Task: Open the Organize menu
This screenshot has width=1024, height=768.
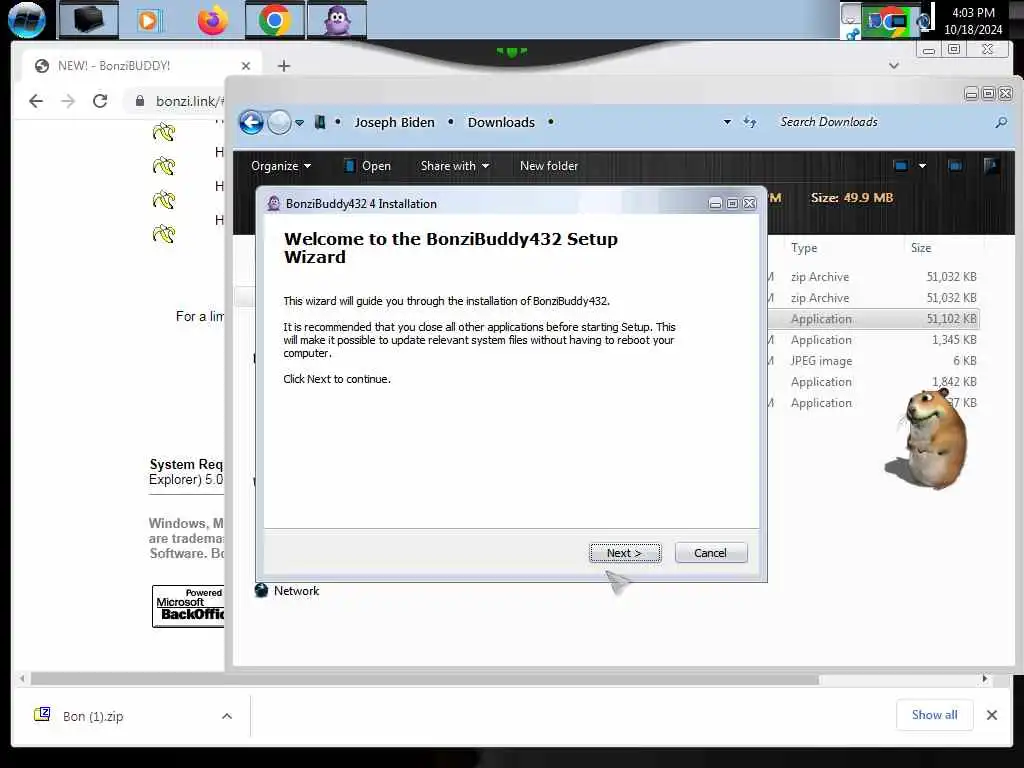Action: point(281,166)
